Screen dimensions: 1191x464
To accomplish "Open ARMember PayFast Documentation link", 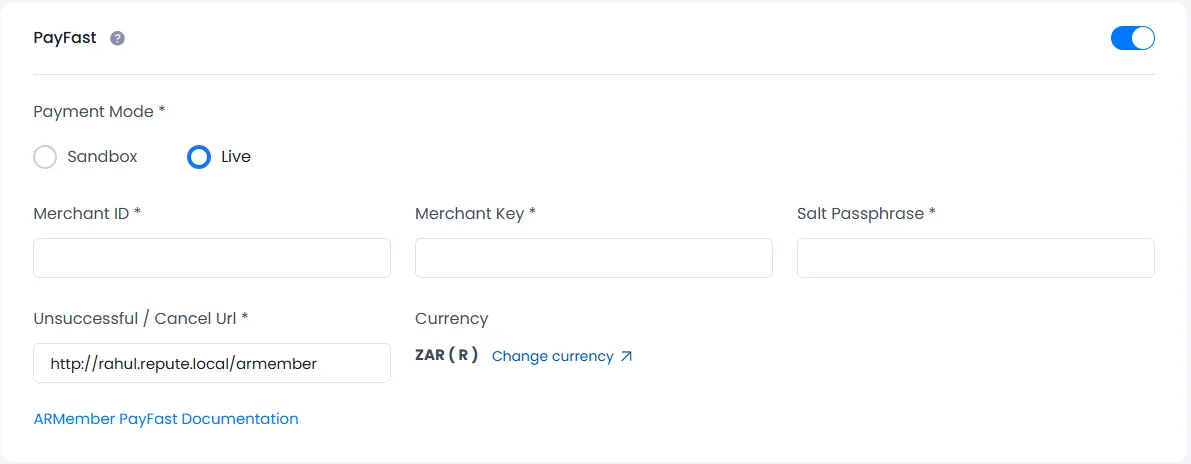I will [166, 419].
